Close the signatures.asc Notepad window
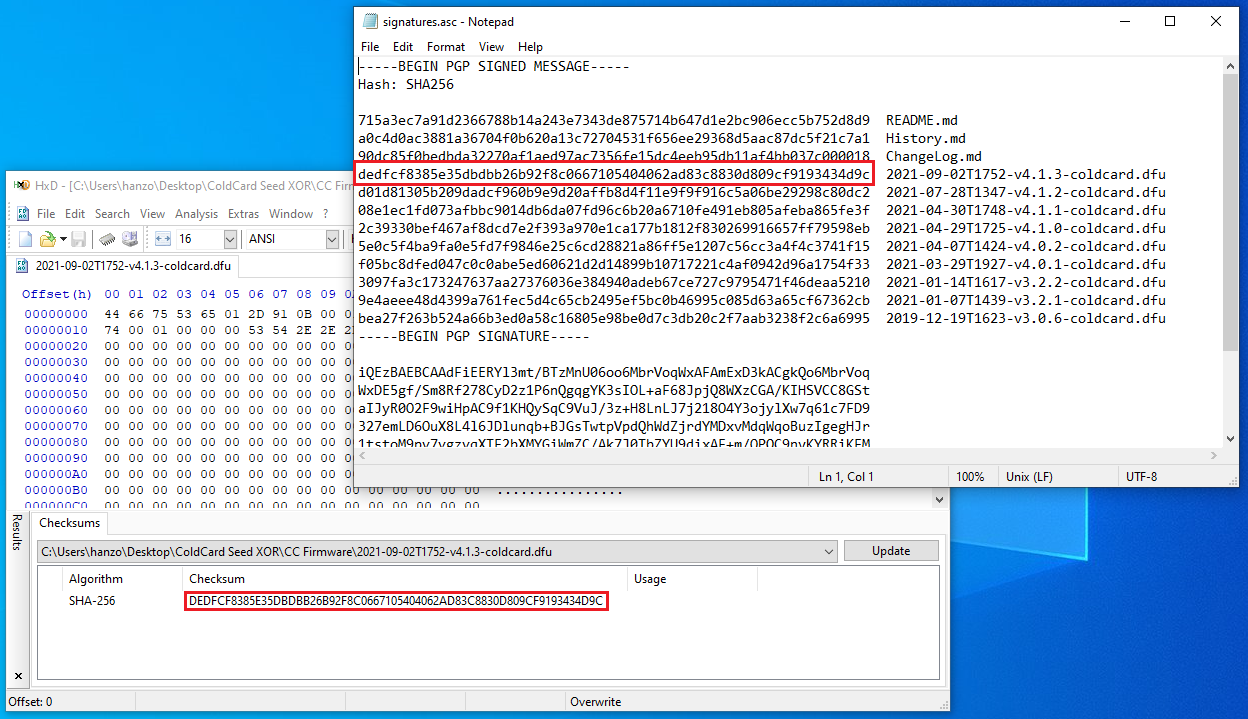 coord(1216,21)
